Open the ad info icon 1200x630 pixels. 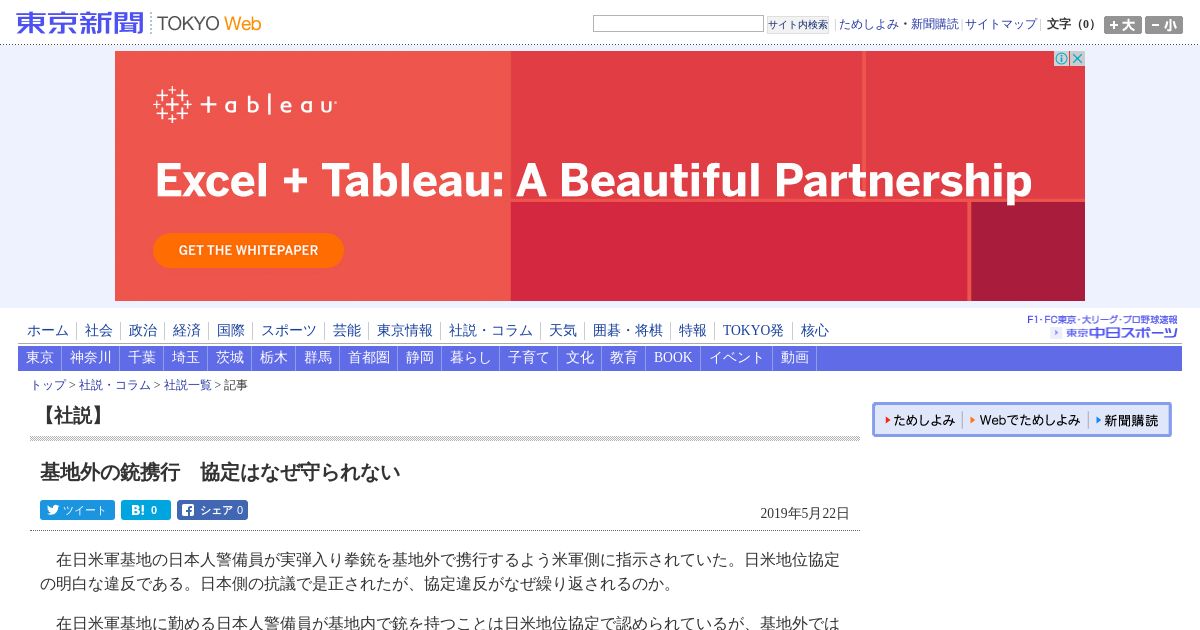point(1062,59)
